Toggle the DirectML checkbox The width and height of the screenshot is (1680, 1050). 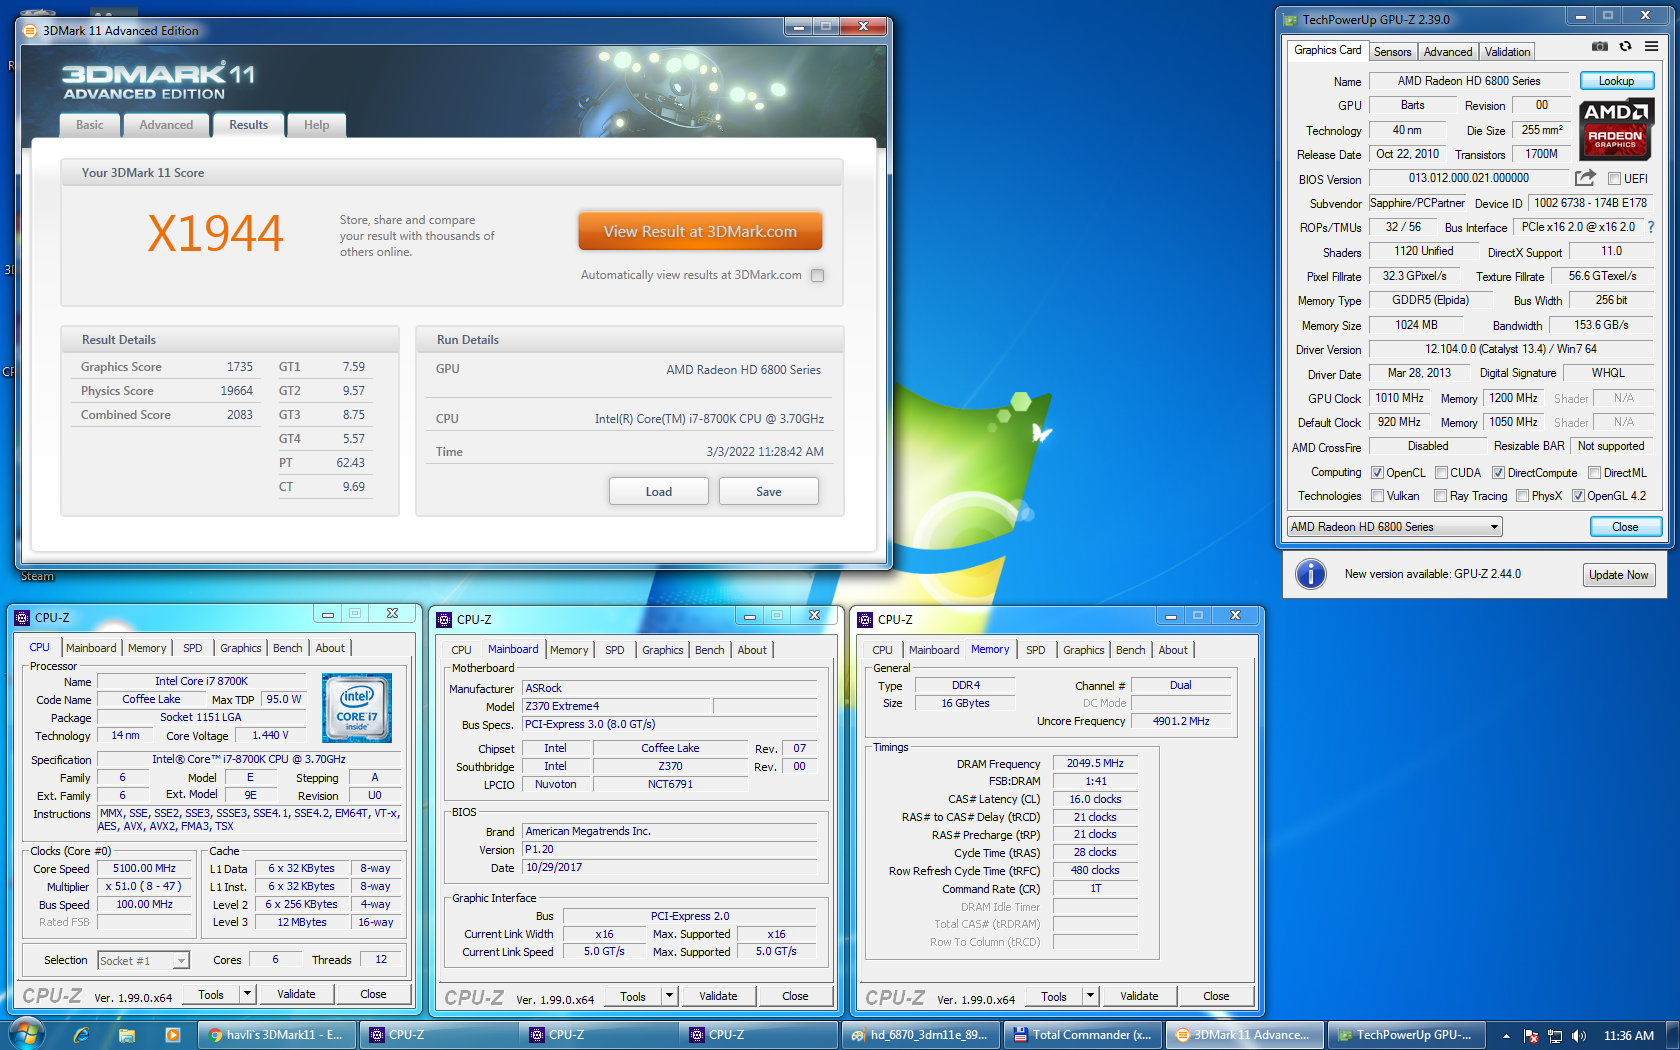(1595, 473)
